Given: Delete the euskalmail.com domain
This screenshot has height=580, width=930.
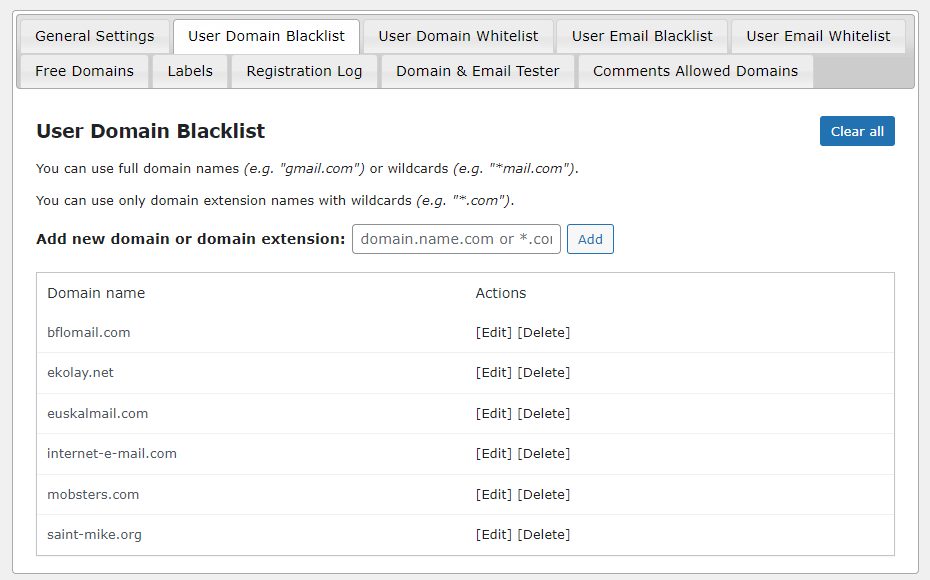Looking at the screenshot, I should coord(544,413).
